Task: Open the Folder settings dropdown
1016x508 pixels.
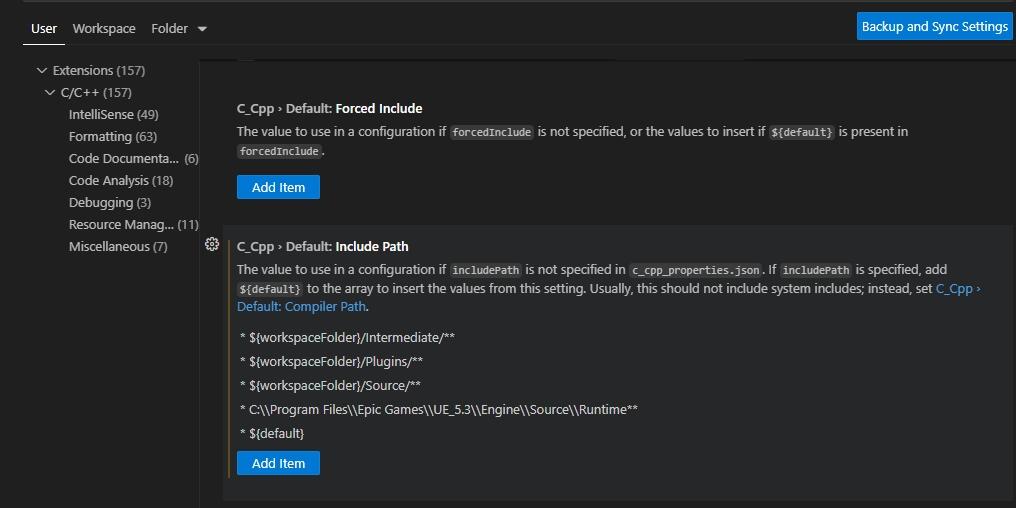Action: pyautogui.click(x=179, y=29)
